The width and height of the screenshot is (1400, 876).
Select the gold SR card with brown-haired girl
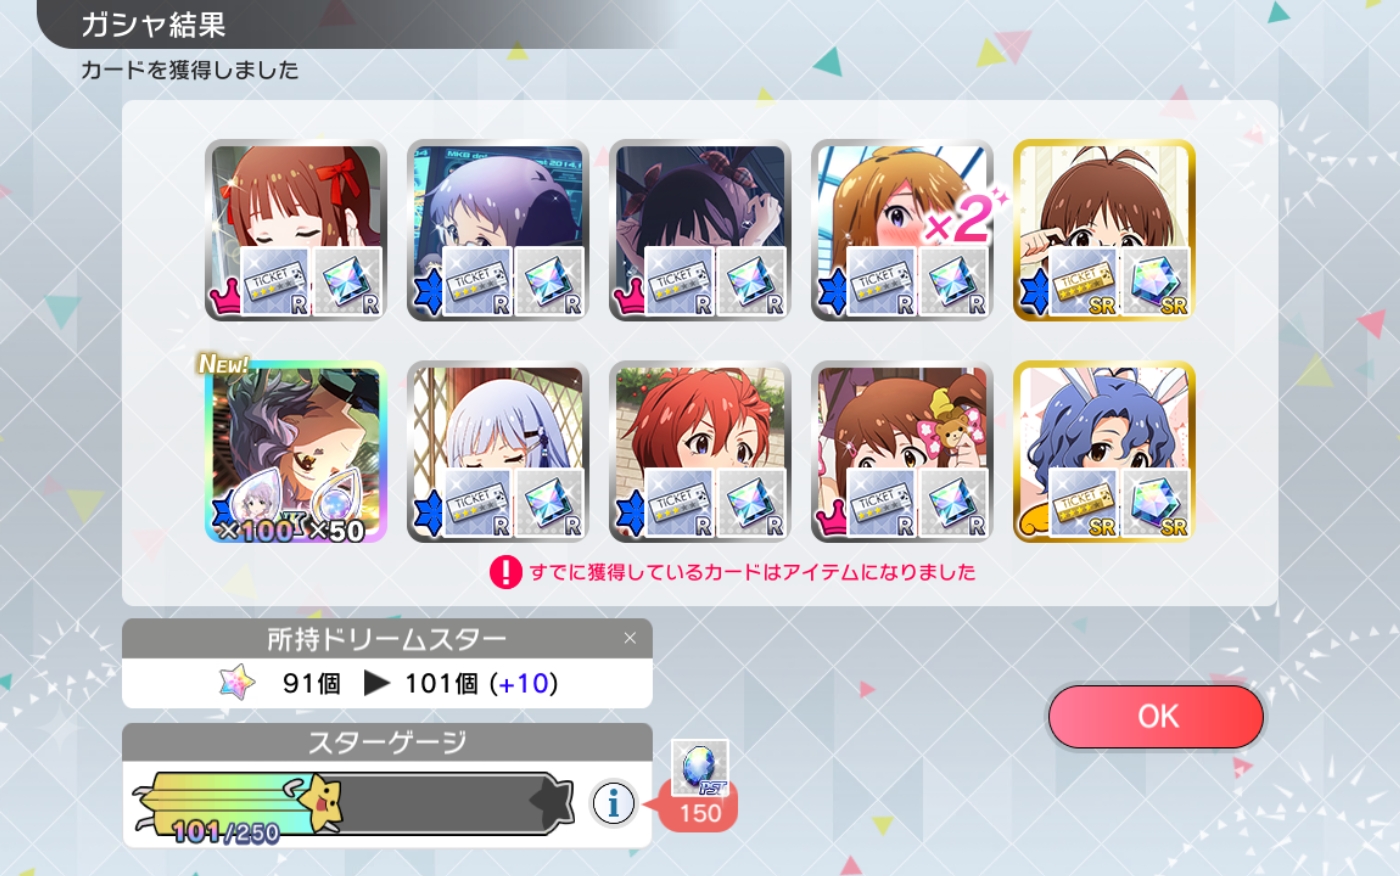(1104, 230)
